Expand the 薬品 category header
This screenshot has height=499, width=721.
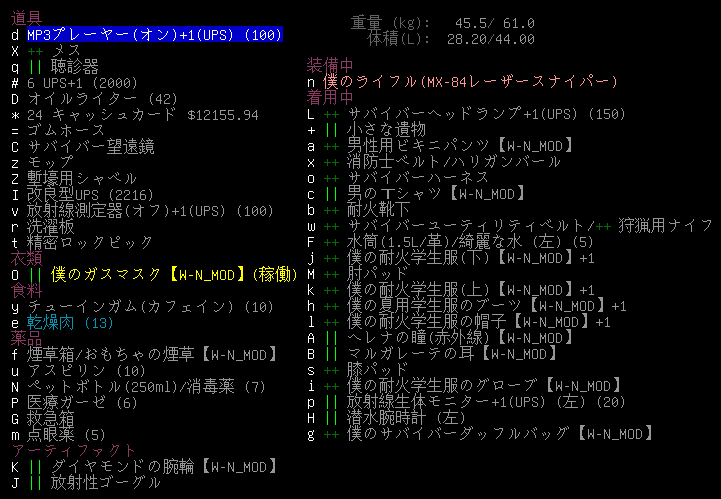point(26,338)
